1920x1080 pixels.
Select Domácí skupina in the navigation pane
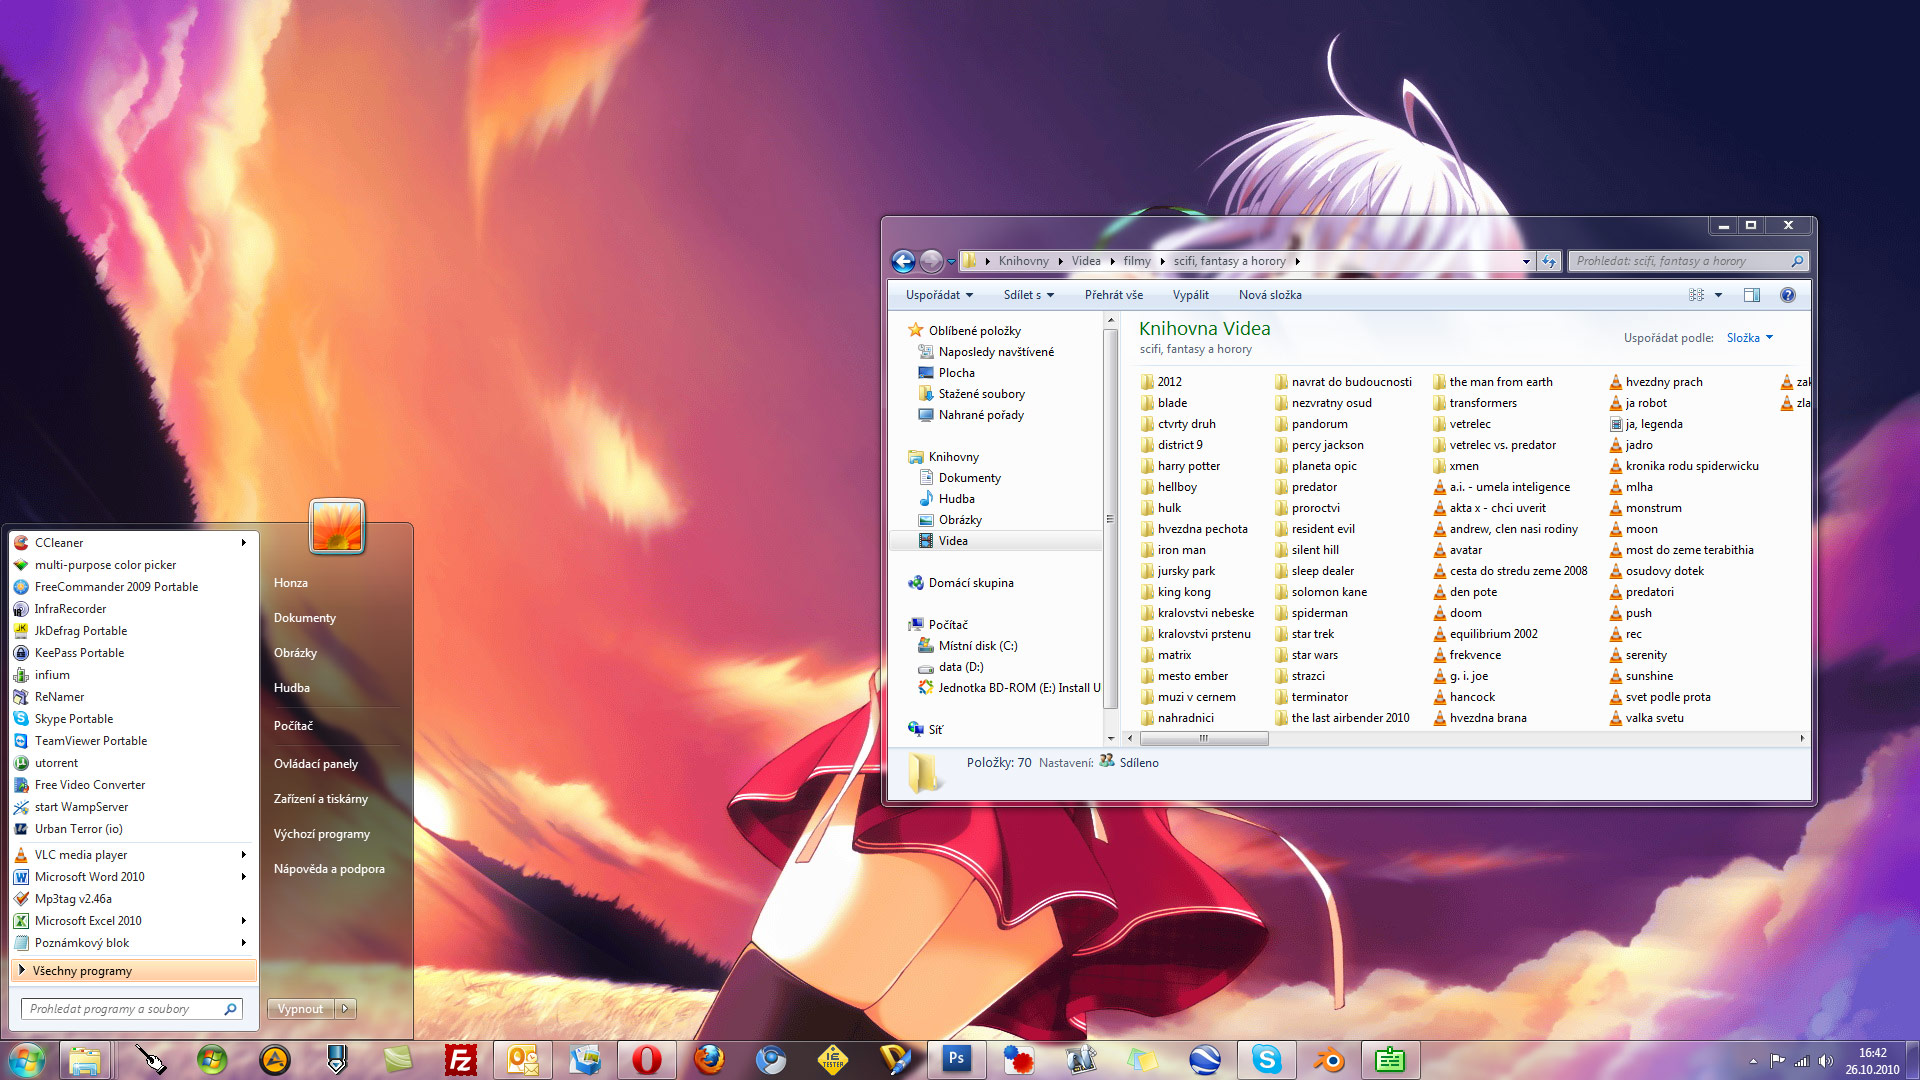coord(970,583)
